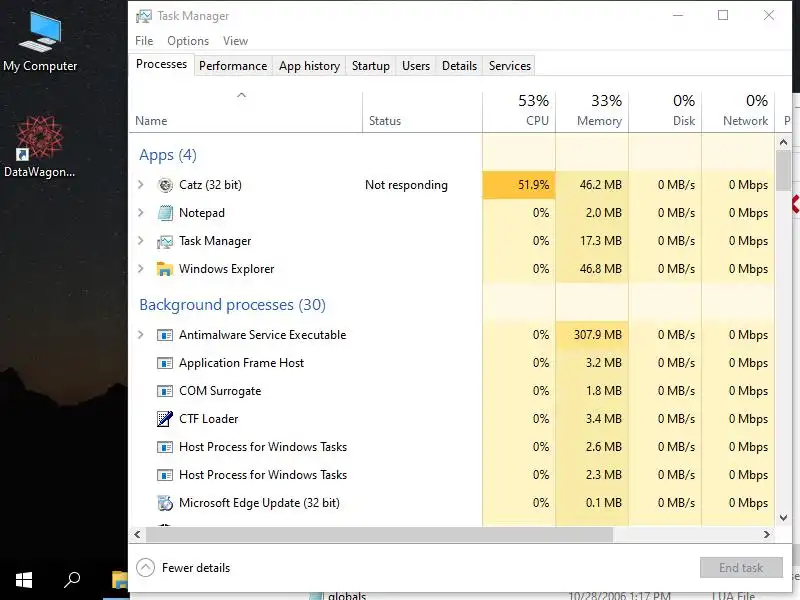Select the CTF Loader row name
Viewport: 800px width, 600px height.
(208, 419)
